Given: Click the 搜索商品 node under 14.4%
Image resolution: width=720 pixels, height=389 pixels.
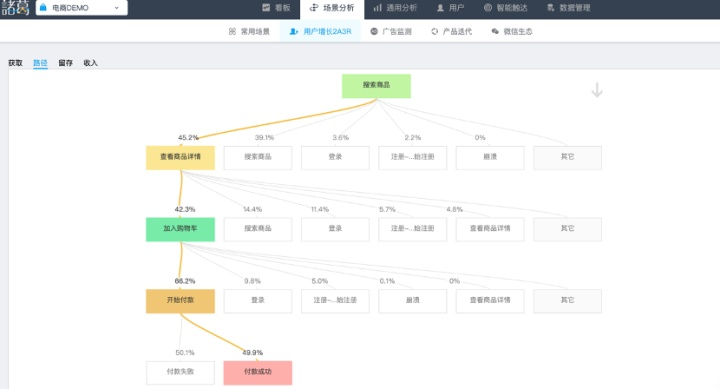Looking at the screenshot, I should (258, 230).
